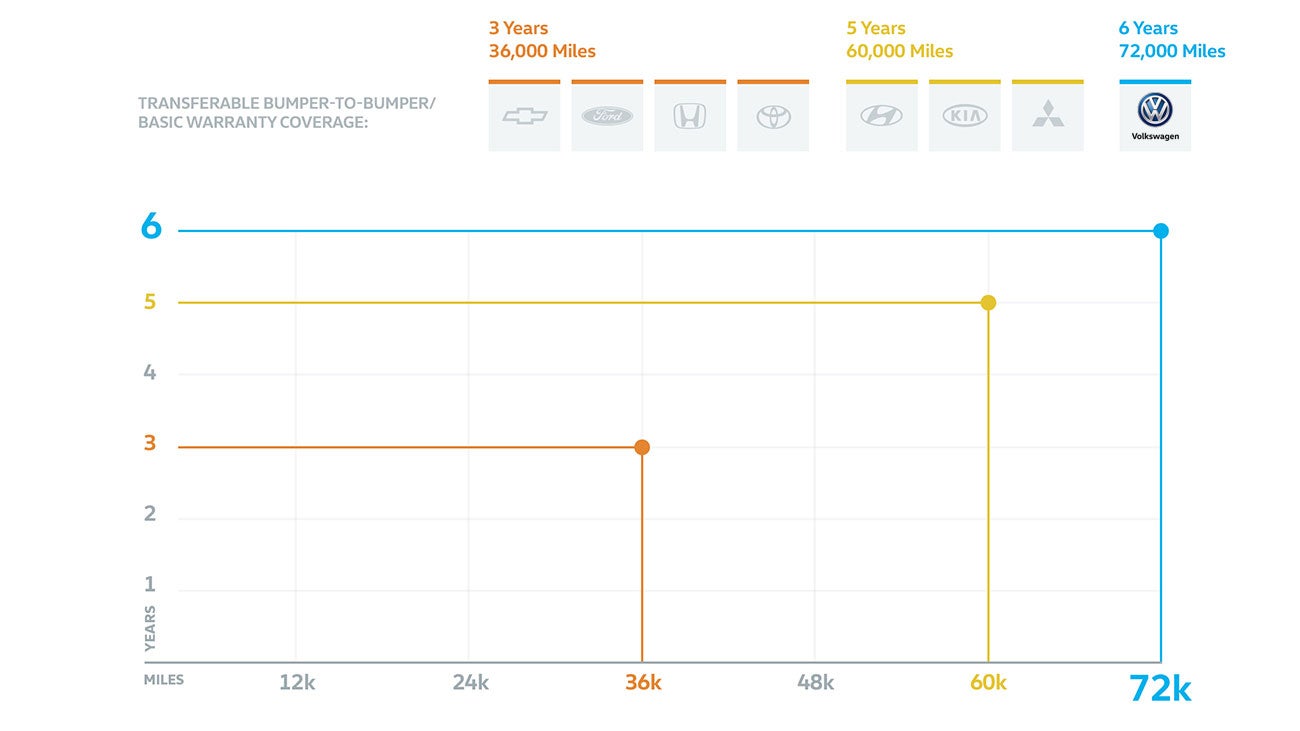Screen dimensions: 1300x731
Task: Select the Toyota logo tile
Action: pyautogui.click(x=773, y=116)
